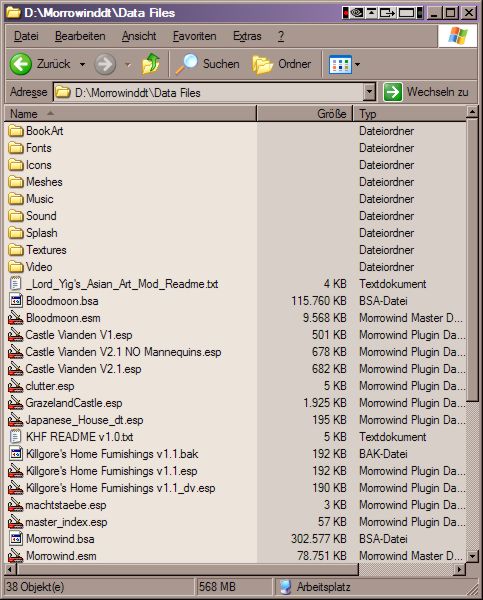The height and width of the screenshot is (600, 483).
Task: Click the horizontal scrollbar right arrow
Action: click(x=460, y=569)
